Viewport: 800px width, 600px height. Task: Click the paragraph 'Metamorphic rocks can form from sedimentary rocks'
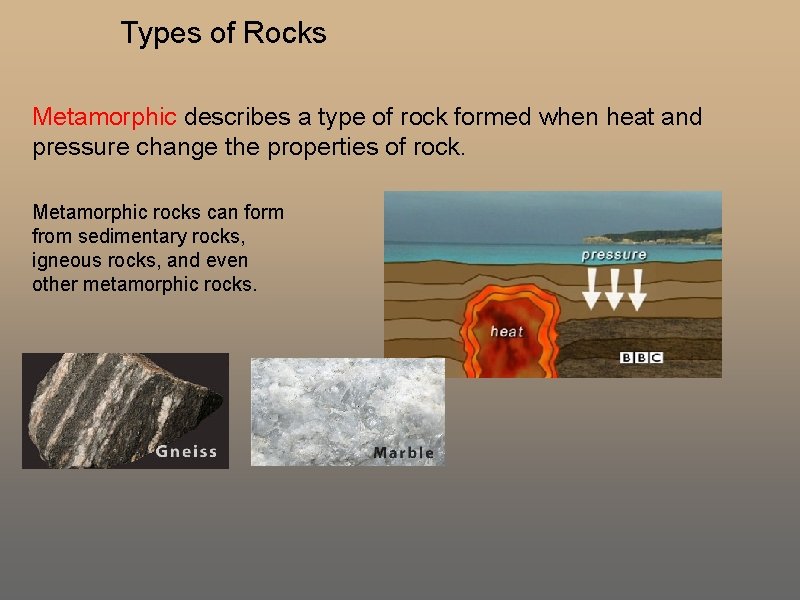tap(158, 248)
